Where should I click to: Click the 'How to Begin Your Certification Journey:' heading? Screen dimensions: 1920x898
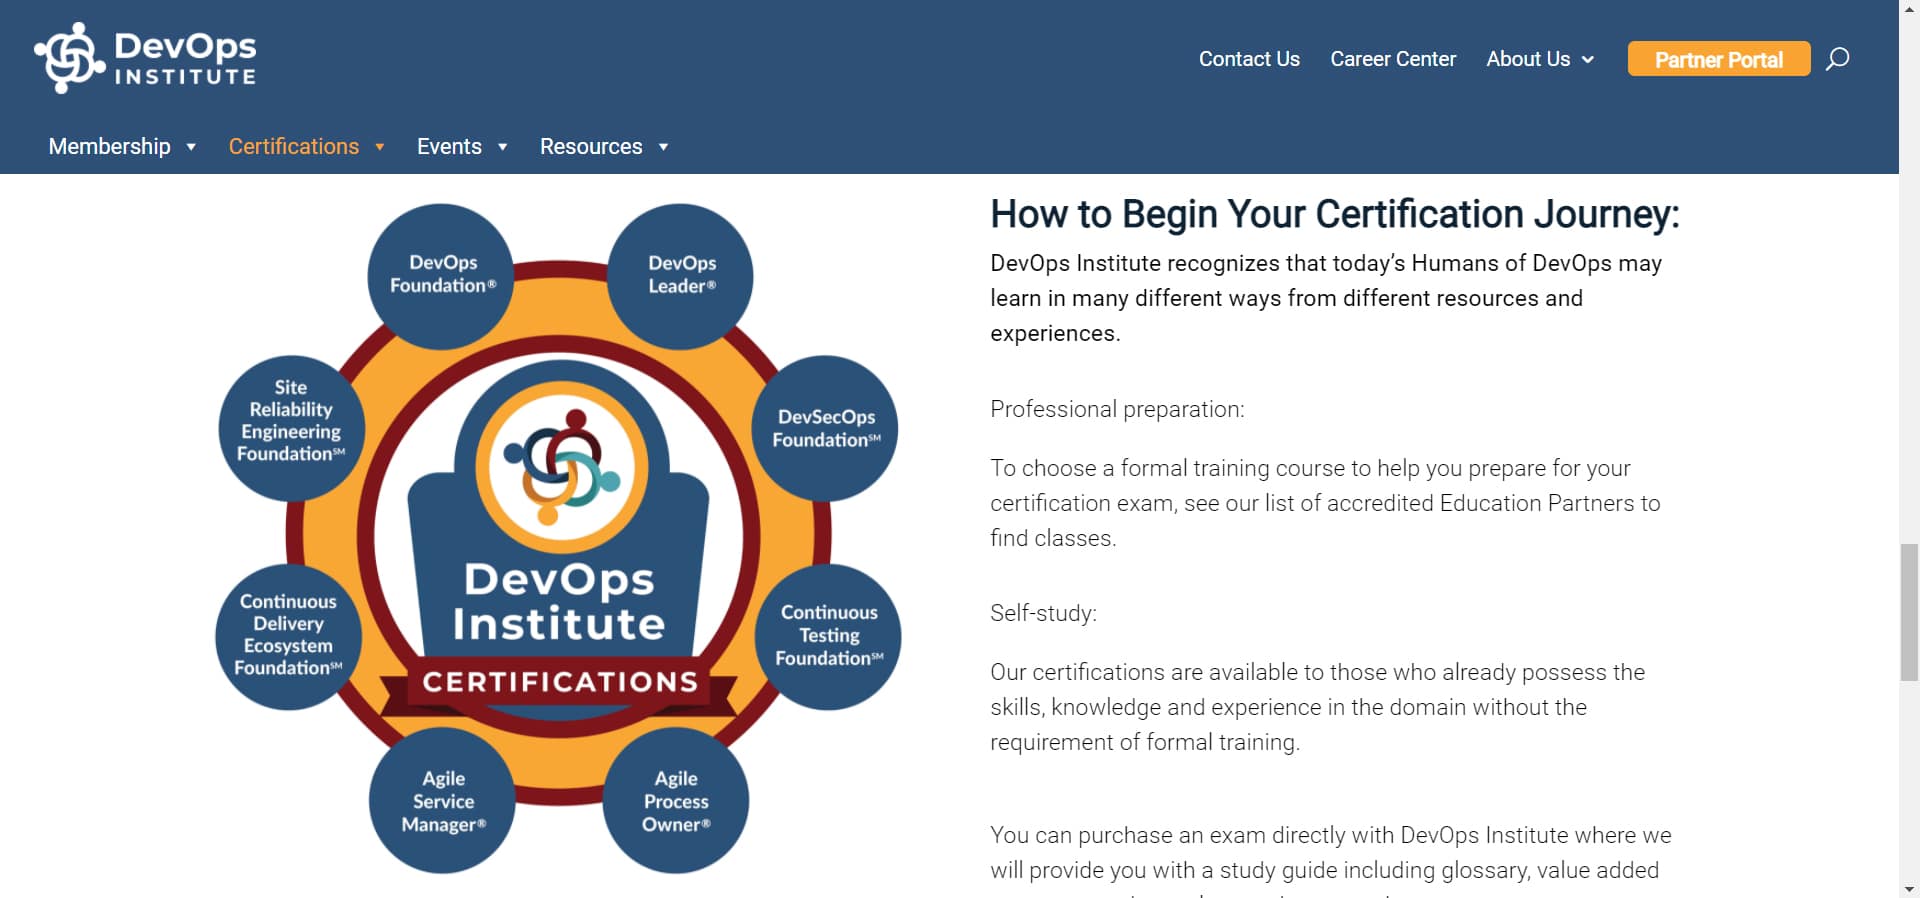pos(1335,214)
